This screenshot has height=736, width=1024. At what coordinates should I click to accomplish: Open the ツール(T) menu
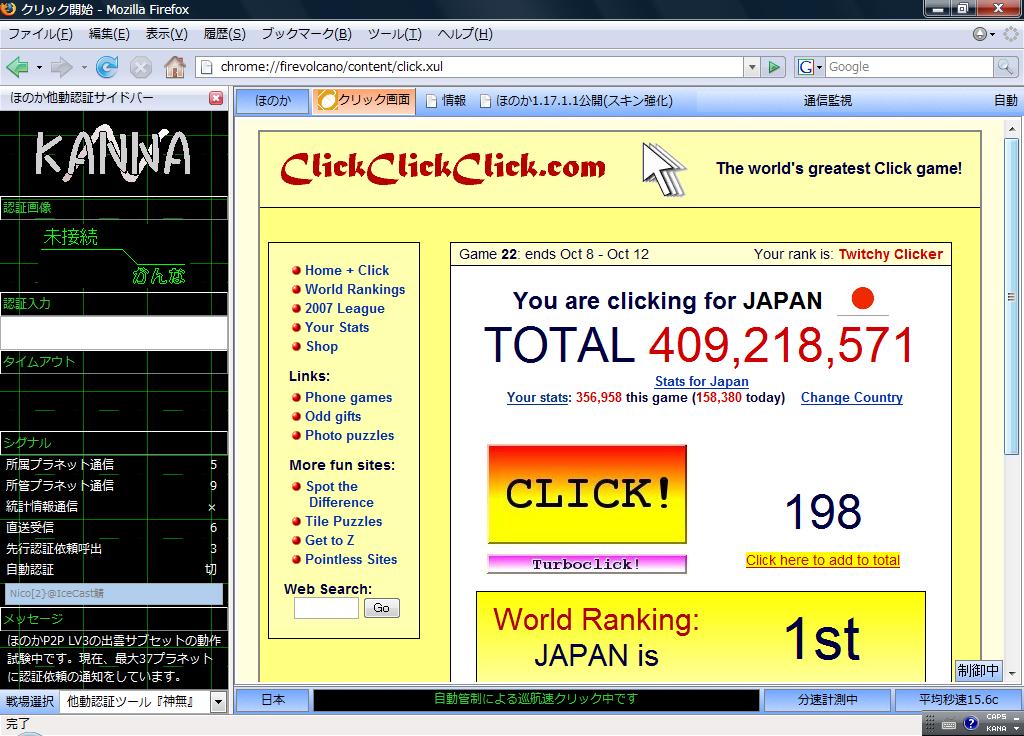coord(394,34)
